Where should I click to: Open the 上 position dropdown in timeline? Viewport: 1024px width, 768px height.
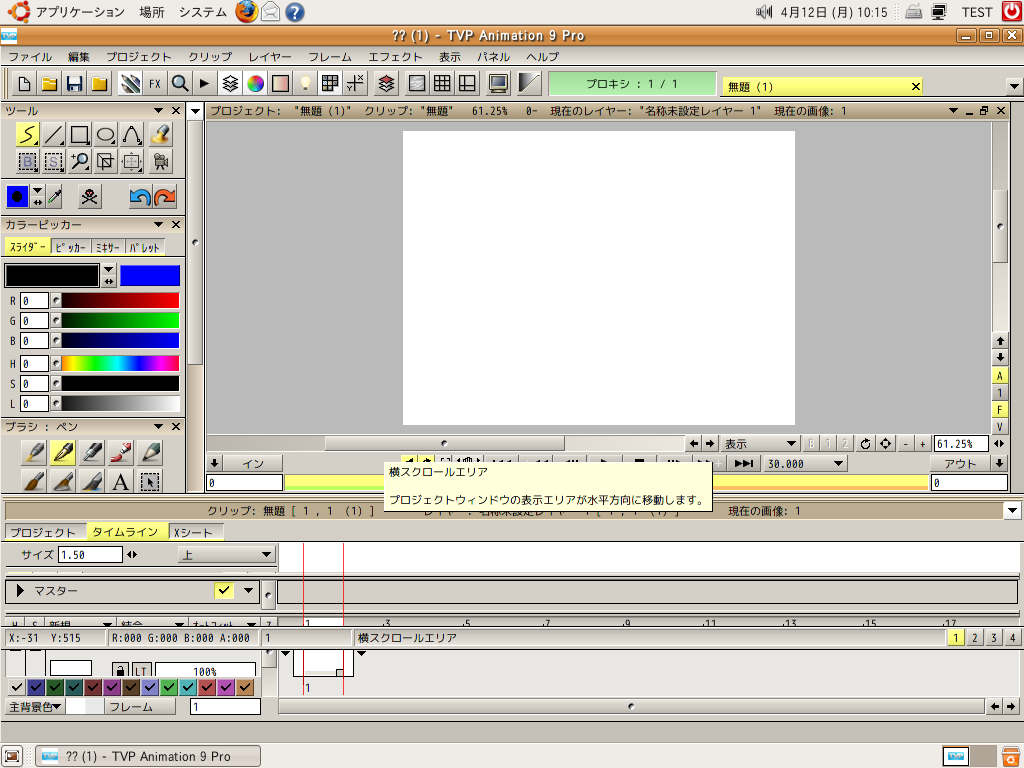226,555
